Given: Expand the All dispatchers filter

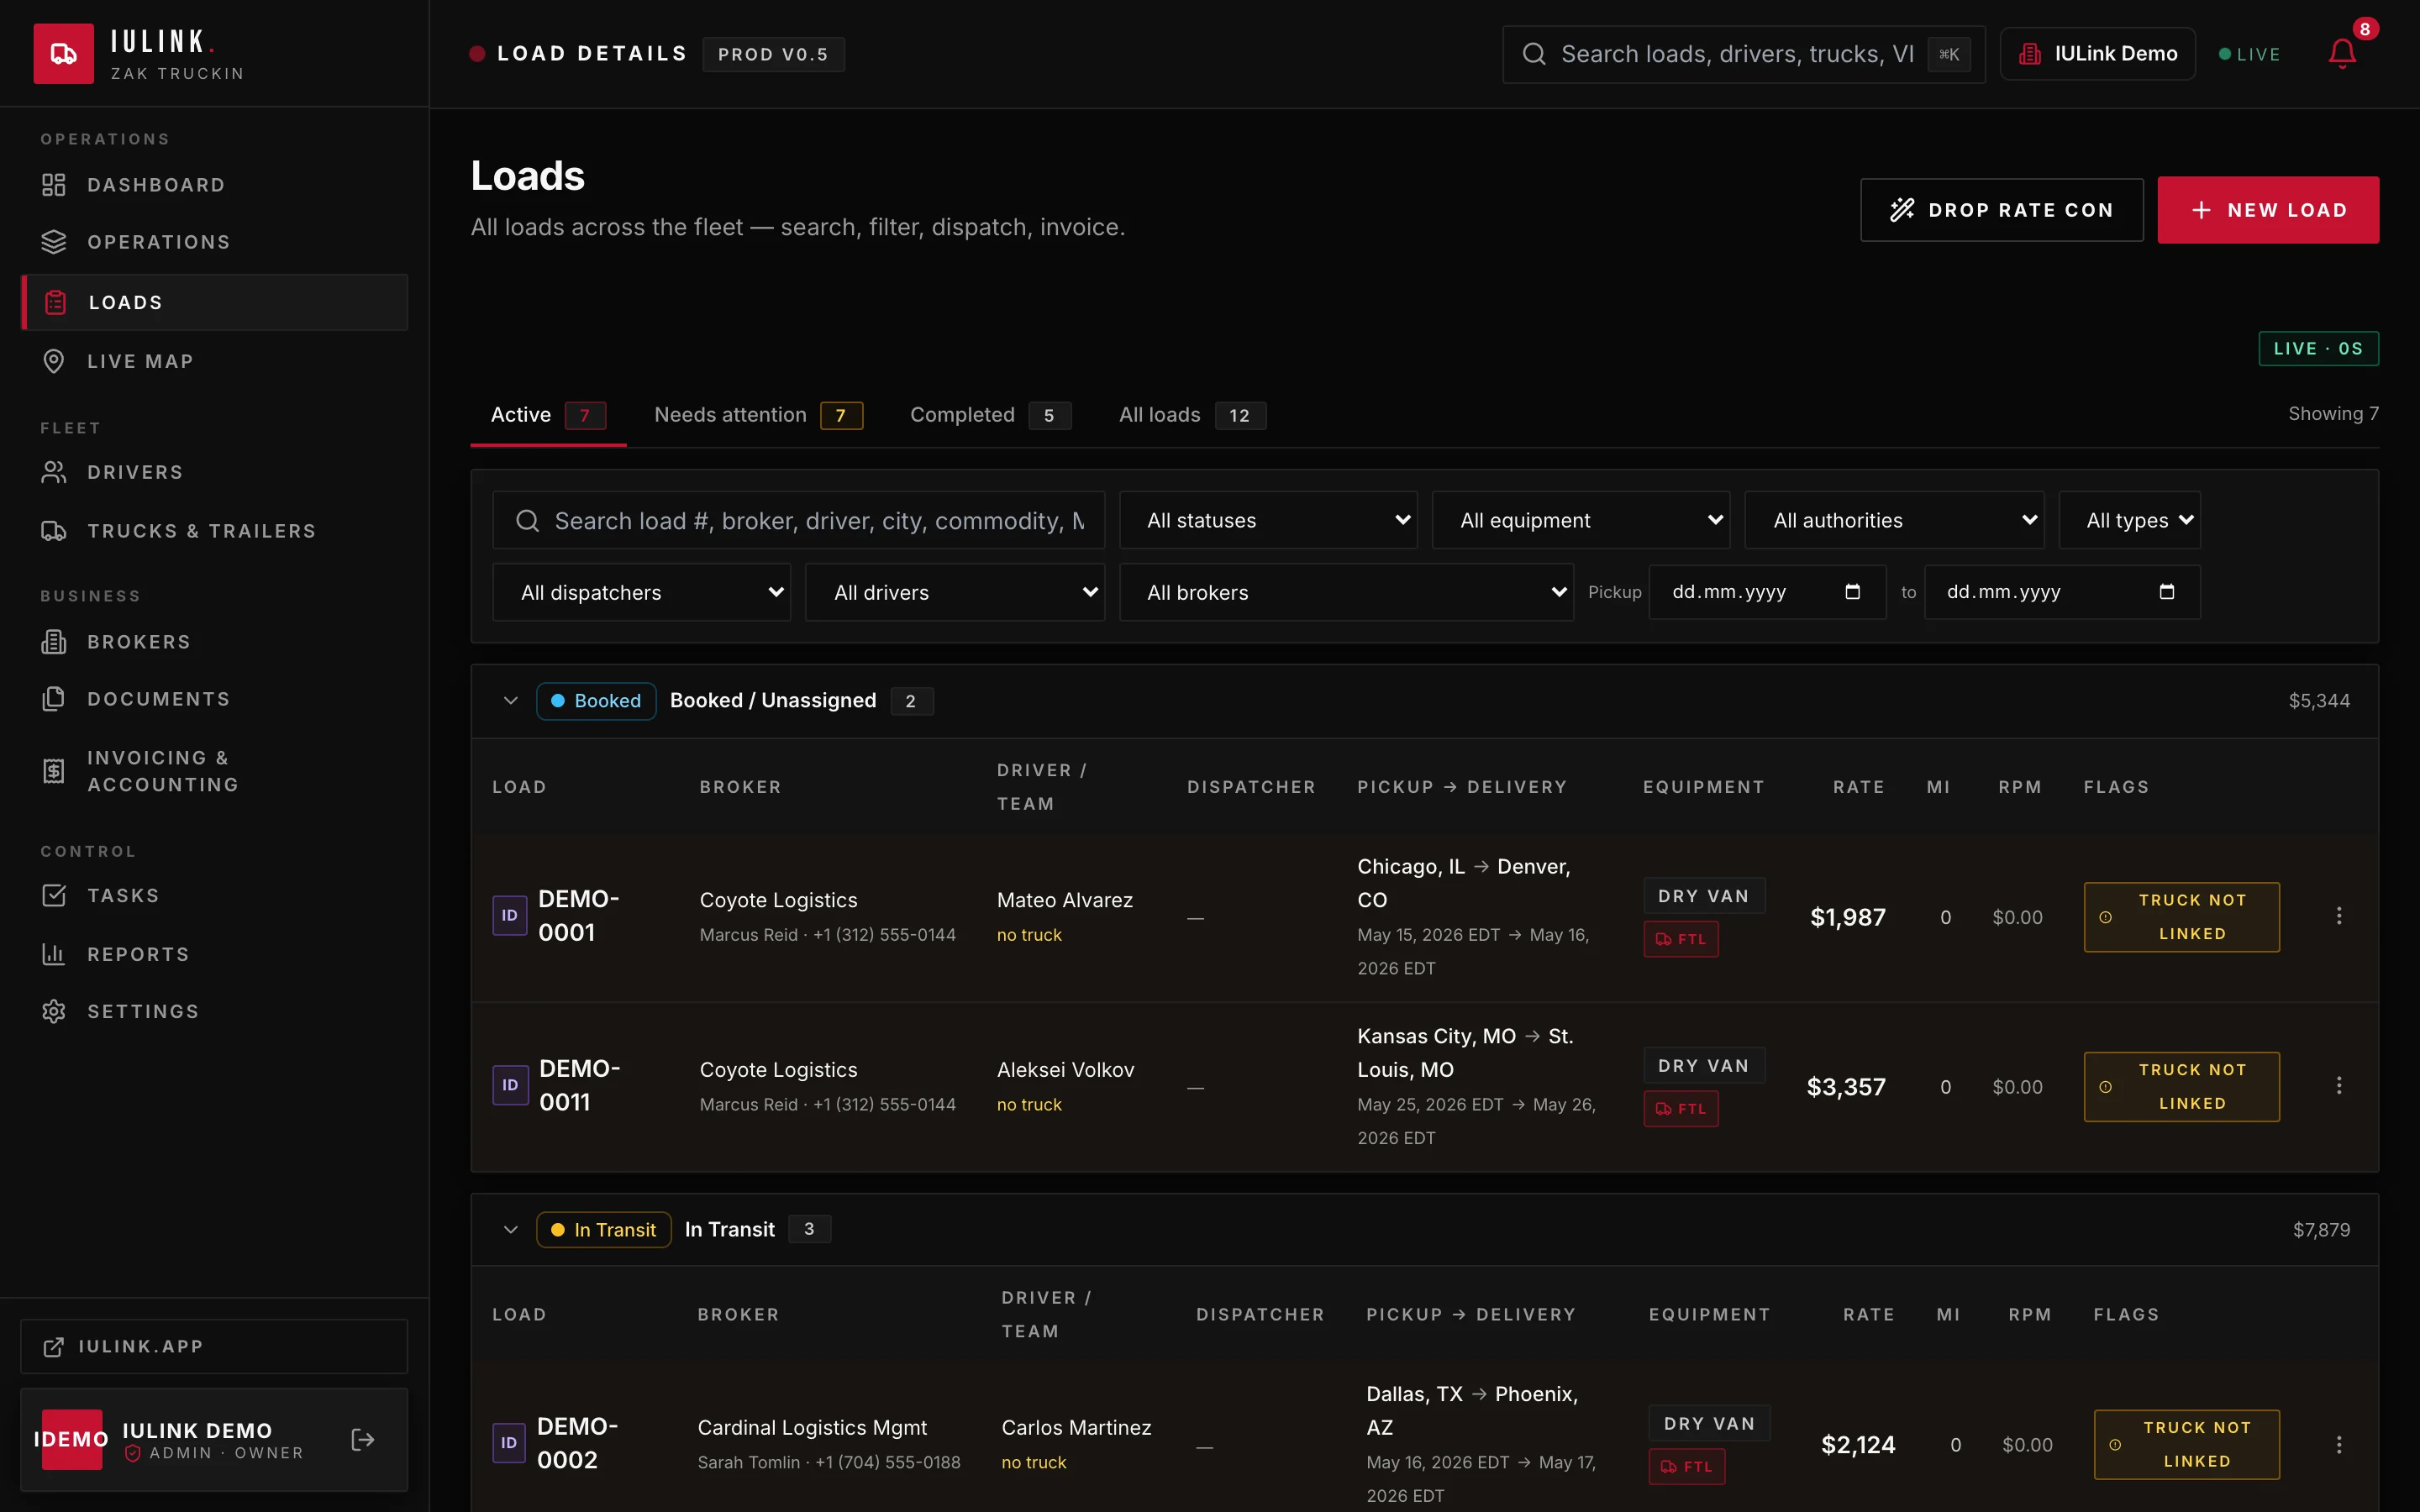Looking at the screenshot, I should pyautogui.click(x=642, y=592).
